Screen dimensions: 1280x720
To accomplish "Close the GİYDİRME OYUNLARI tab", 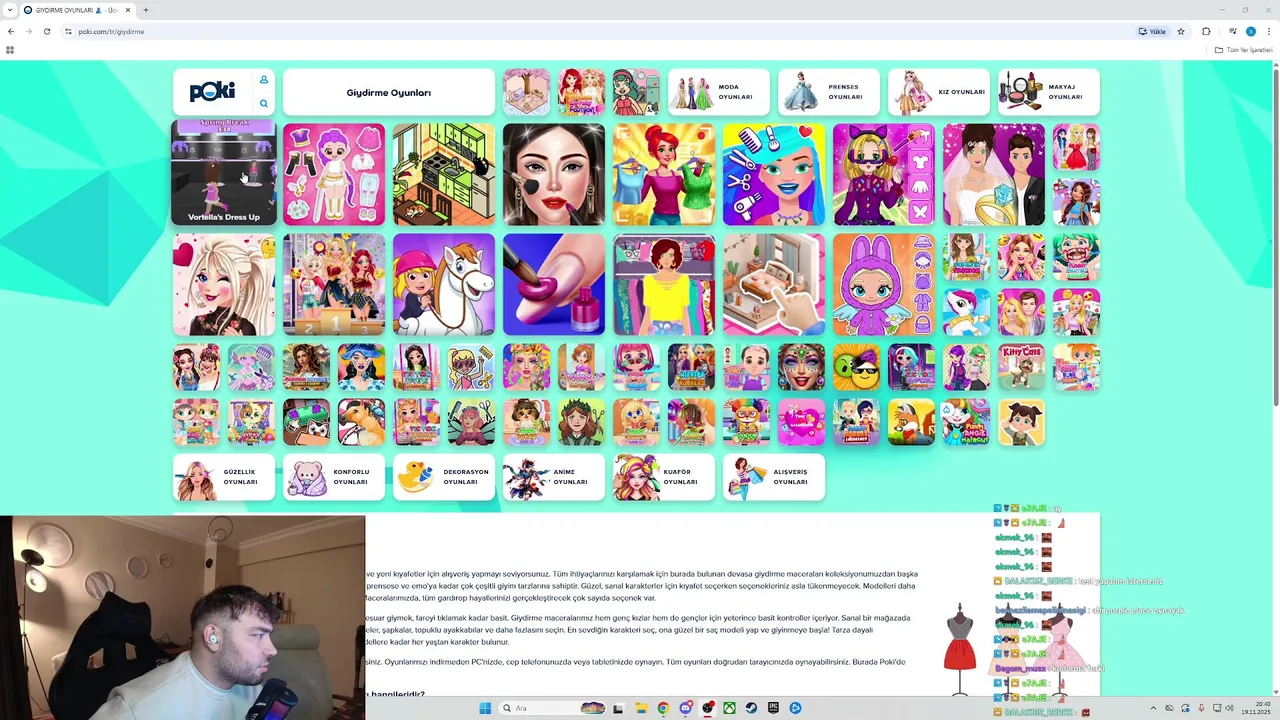I will point(128,10).
